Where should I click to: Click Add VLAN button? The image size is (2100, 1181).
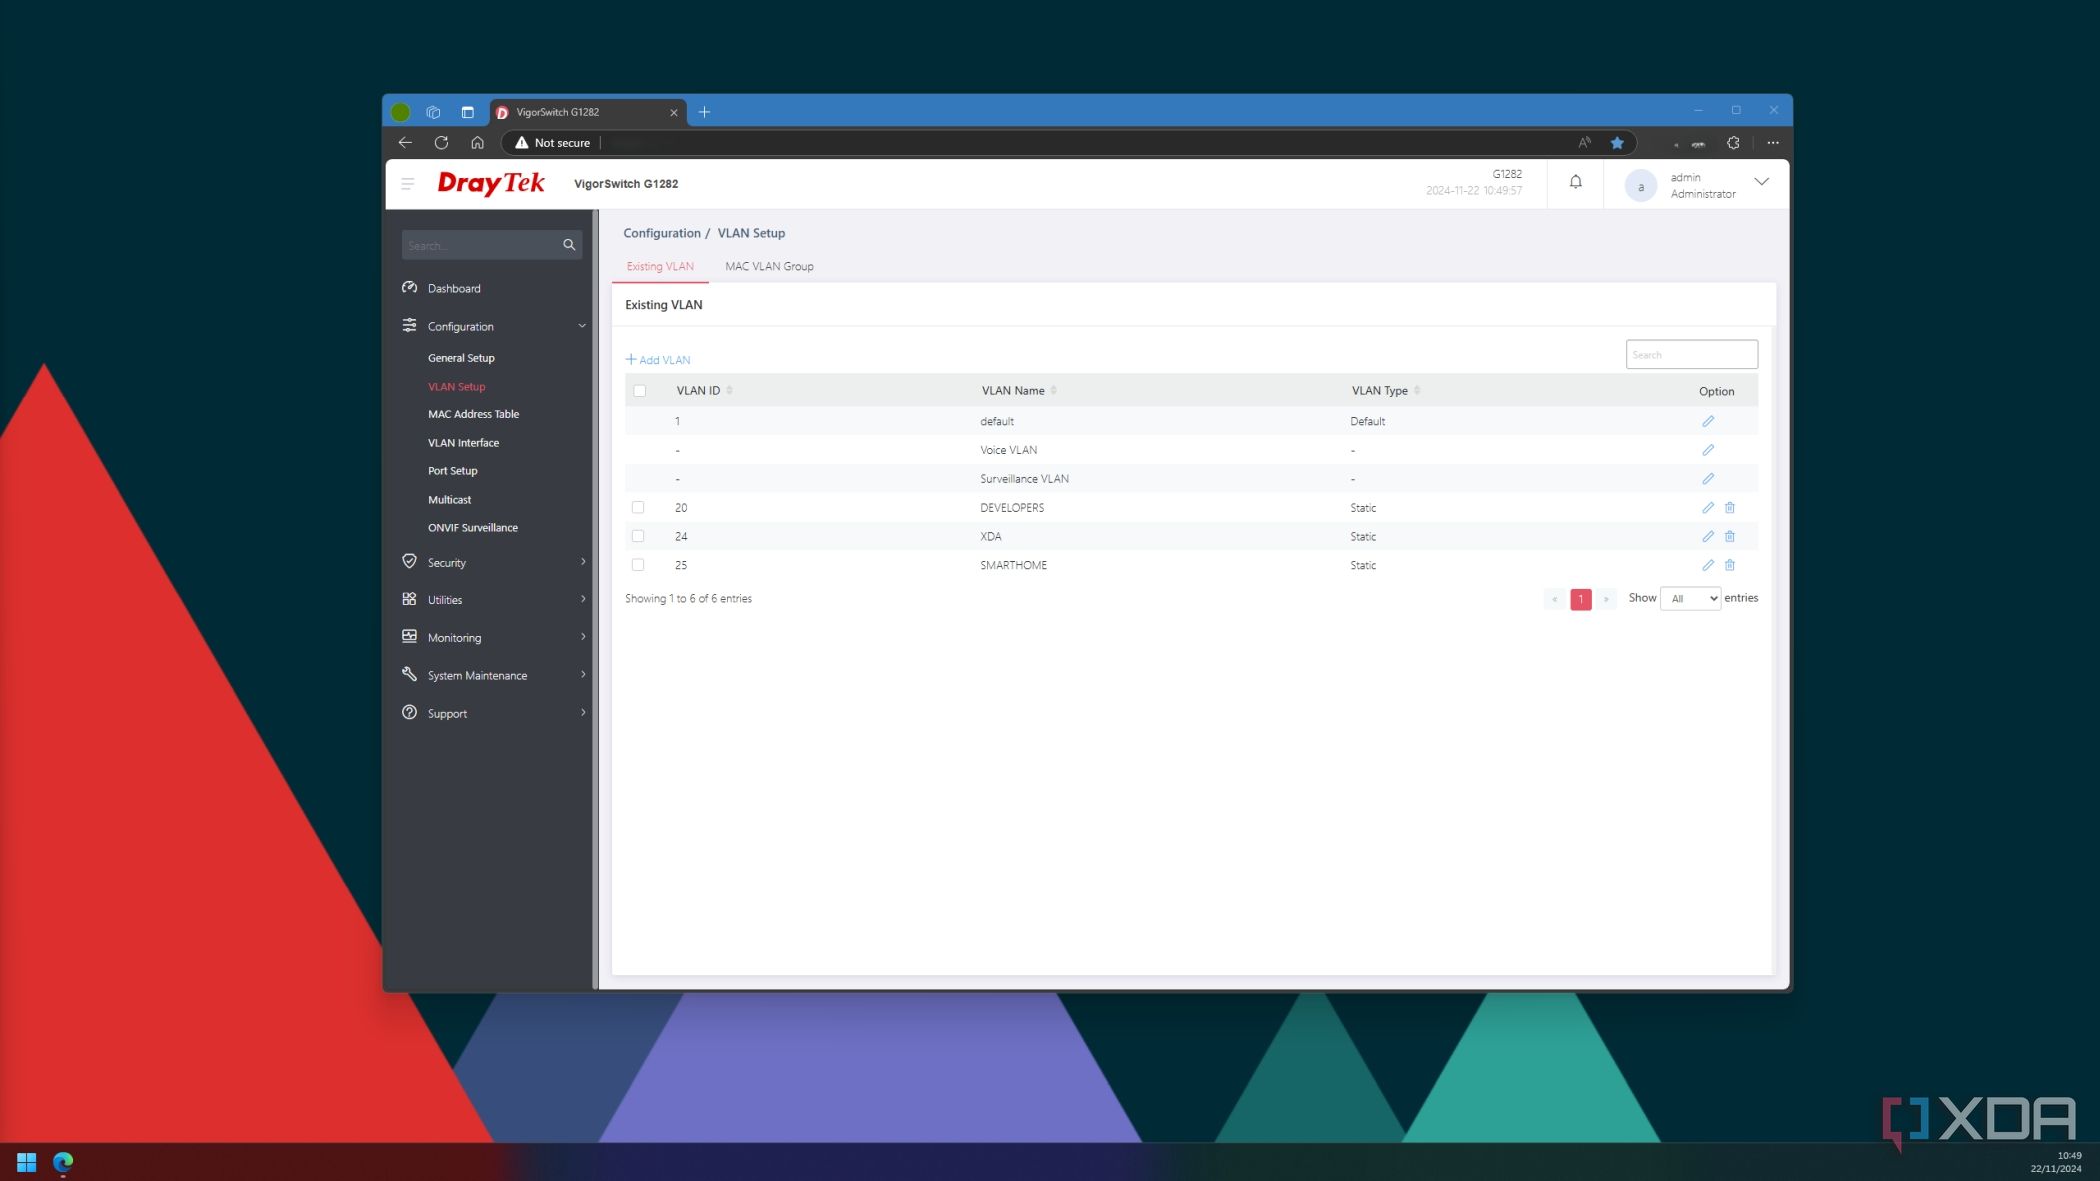[x=658, y=359]
